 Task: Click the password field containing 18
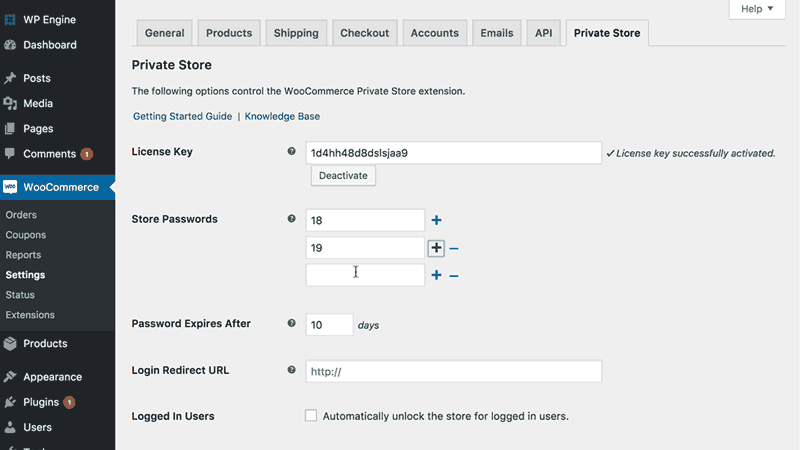(x=365, y=220)
